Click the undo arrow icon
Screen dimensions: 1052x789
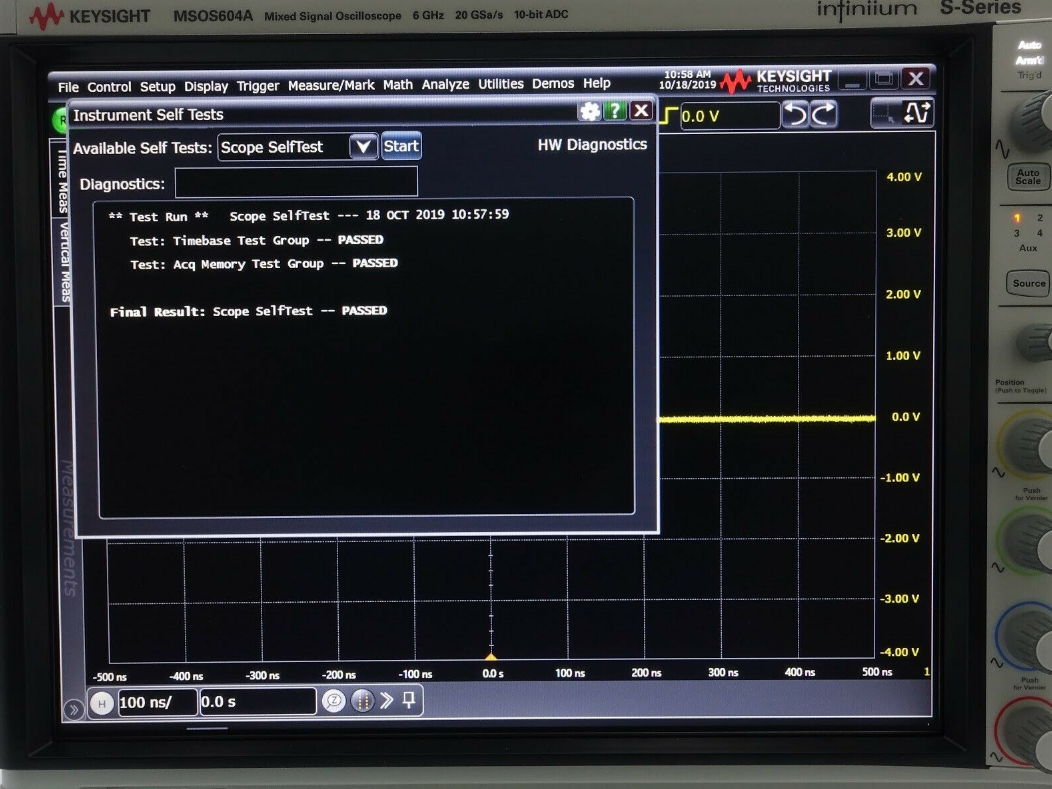[x=796, y=115]
